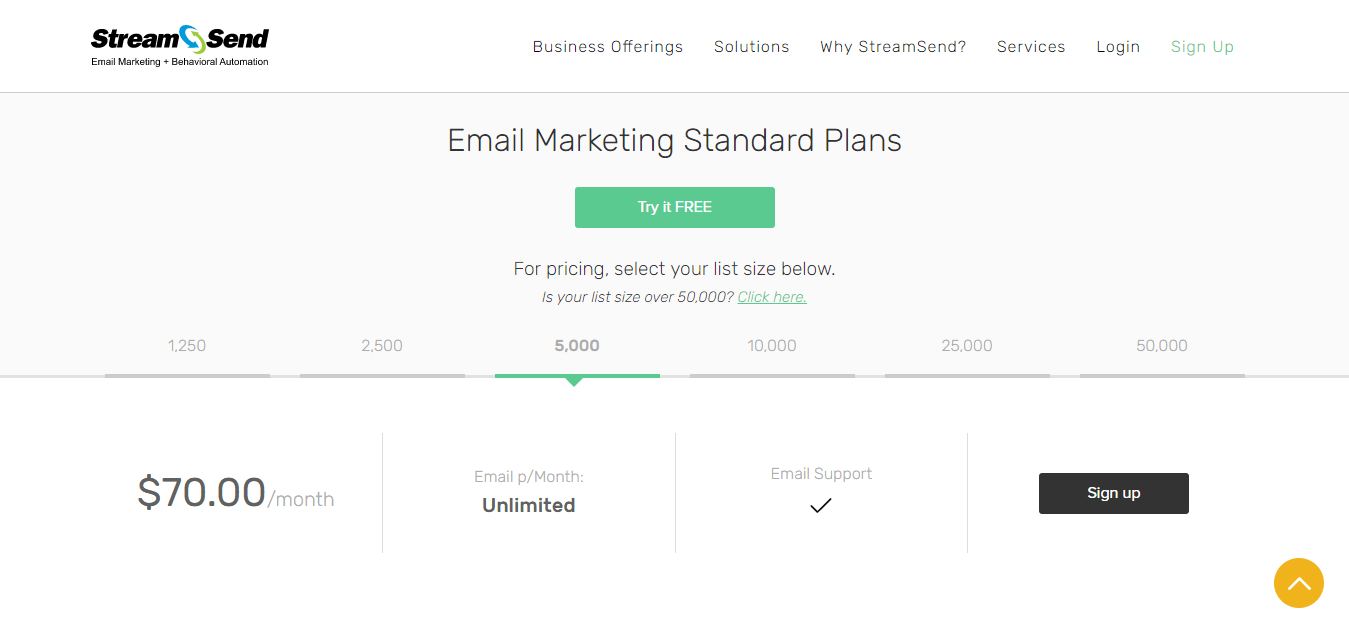This screenshot has height=621, width=1349.
Task: Go to the Login page
Action: 1118,47
